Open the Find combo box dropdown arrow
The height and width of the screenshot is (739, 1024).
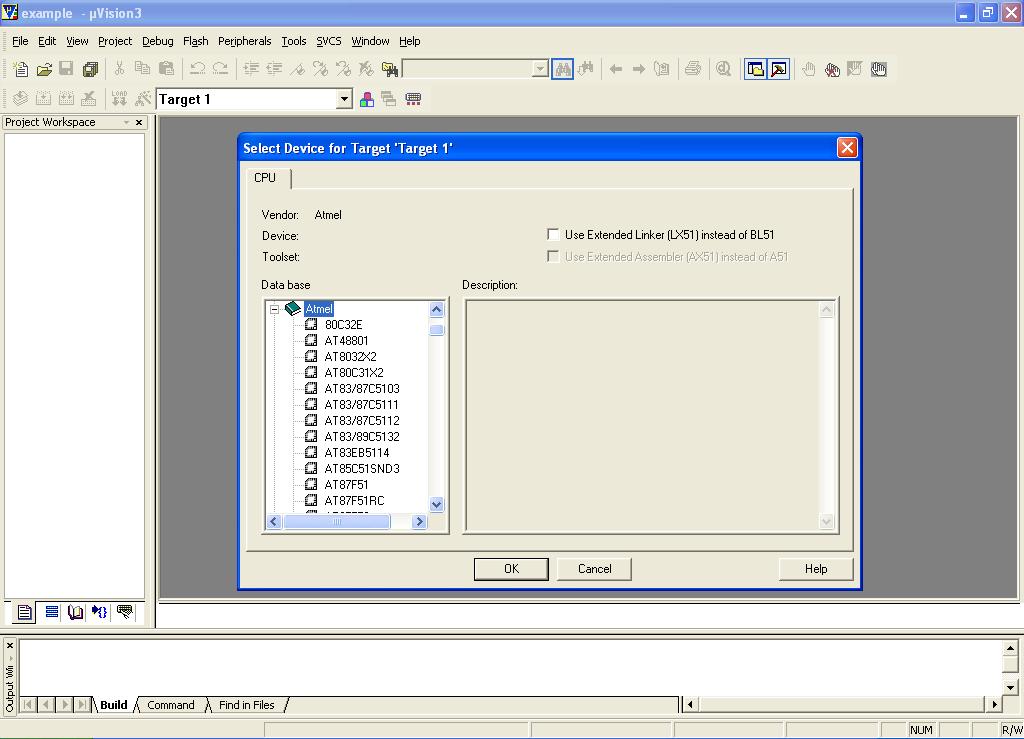(539, 69)
